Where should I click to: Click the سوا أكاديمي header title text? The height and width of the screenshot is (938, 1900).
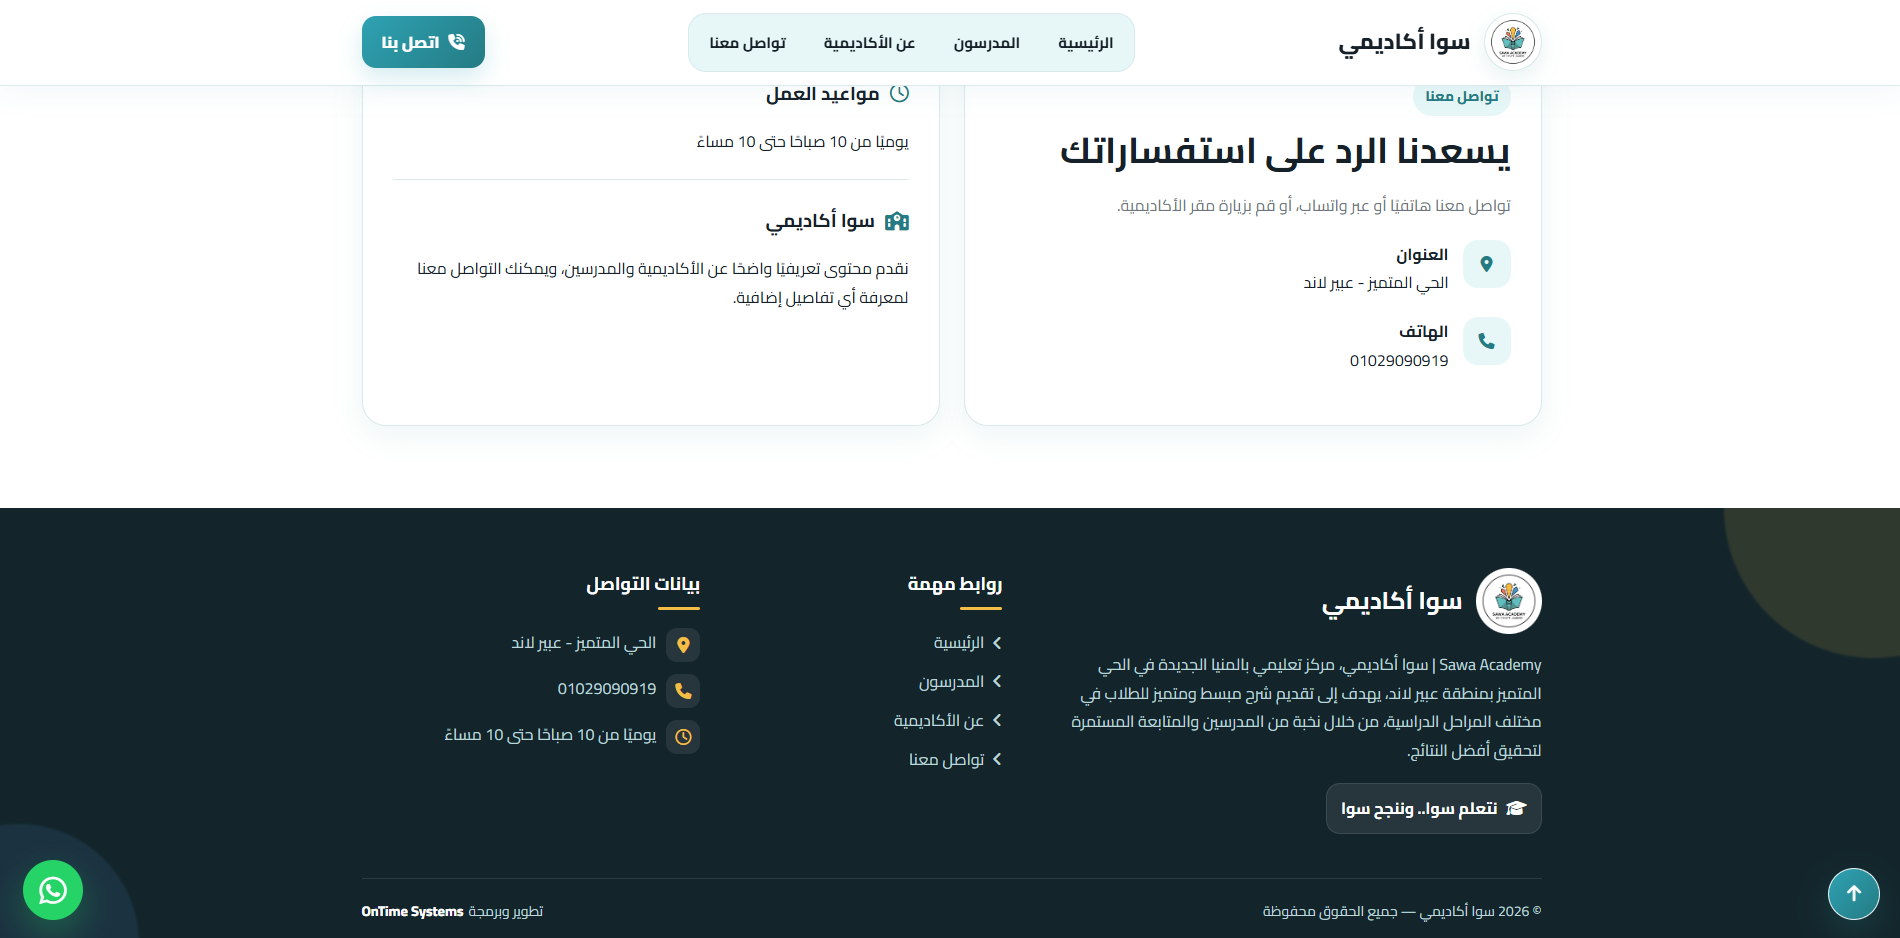tap(1404, 42)
